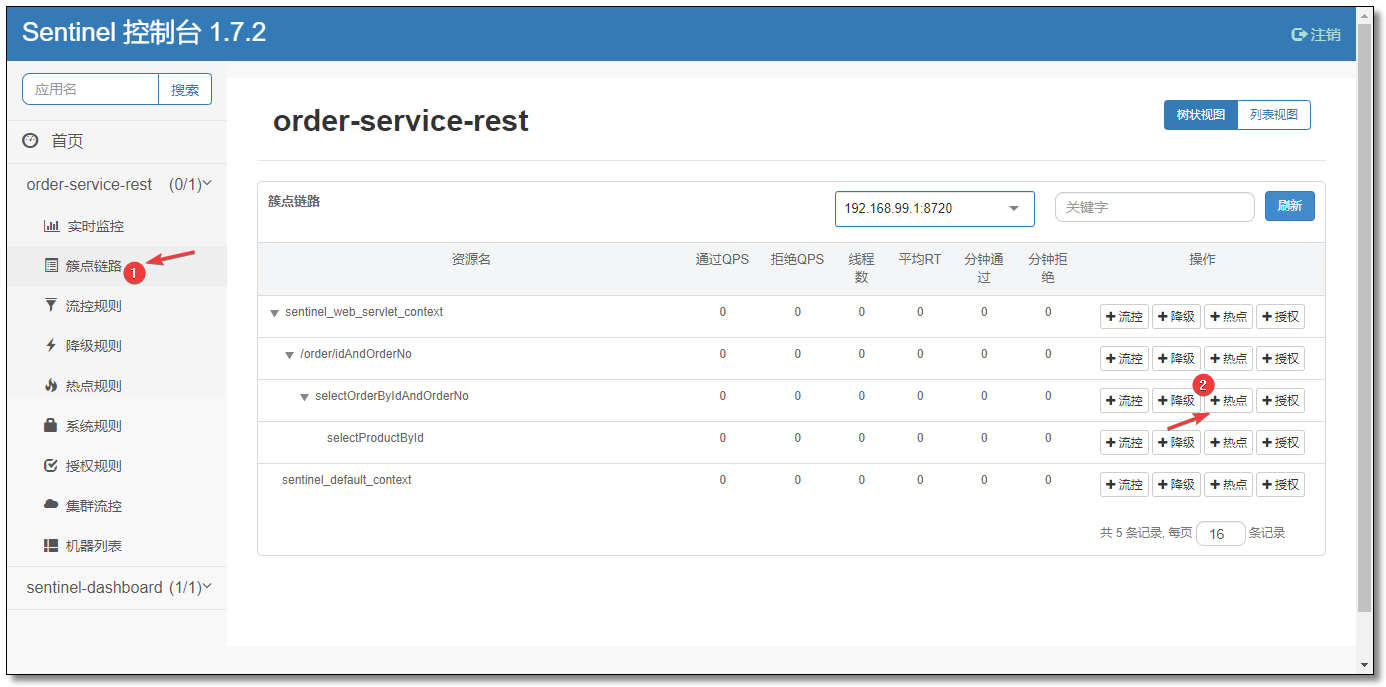Screen dimensions: 1386x687
Task: Add 降级 rule for sentinel_web_servlet_context
Action: pyautogui.click(x=1176, y=317)
